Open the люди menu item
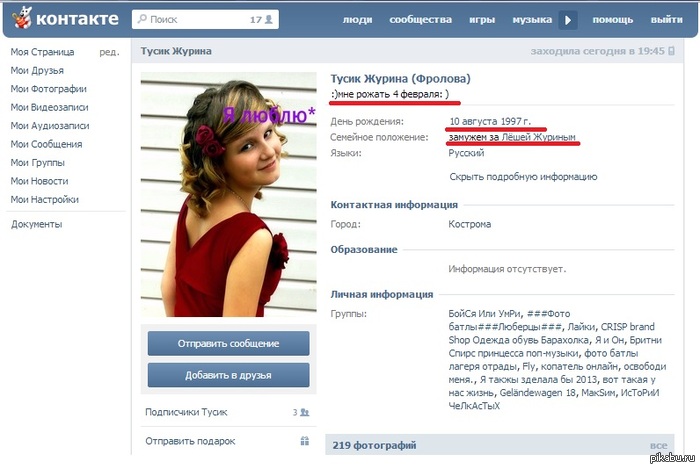This screenshot has height=469, width=700. pos(358,20)
